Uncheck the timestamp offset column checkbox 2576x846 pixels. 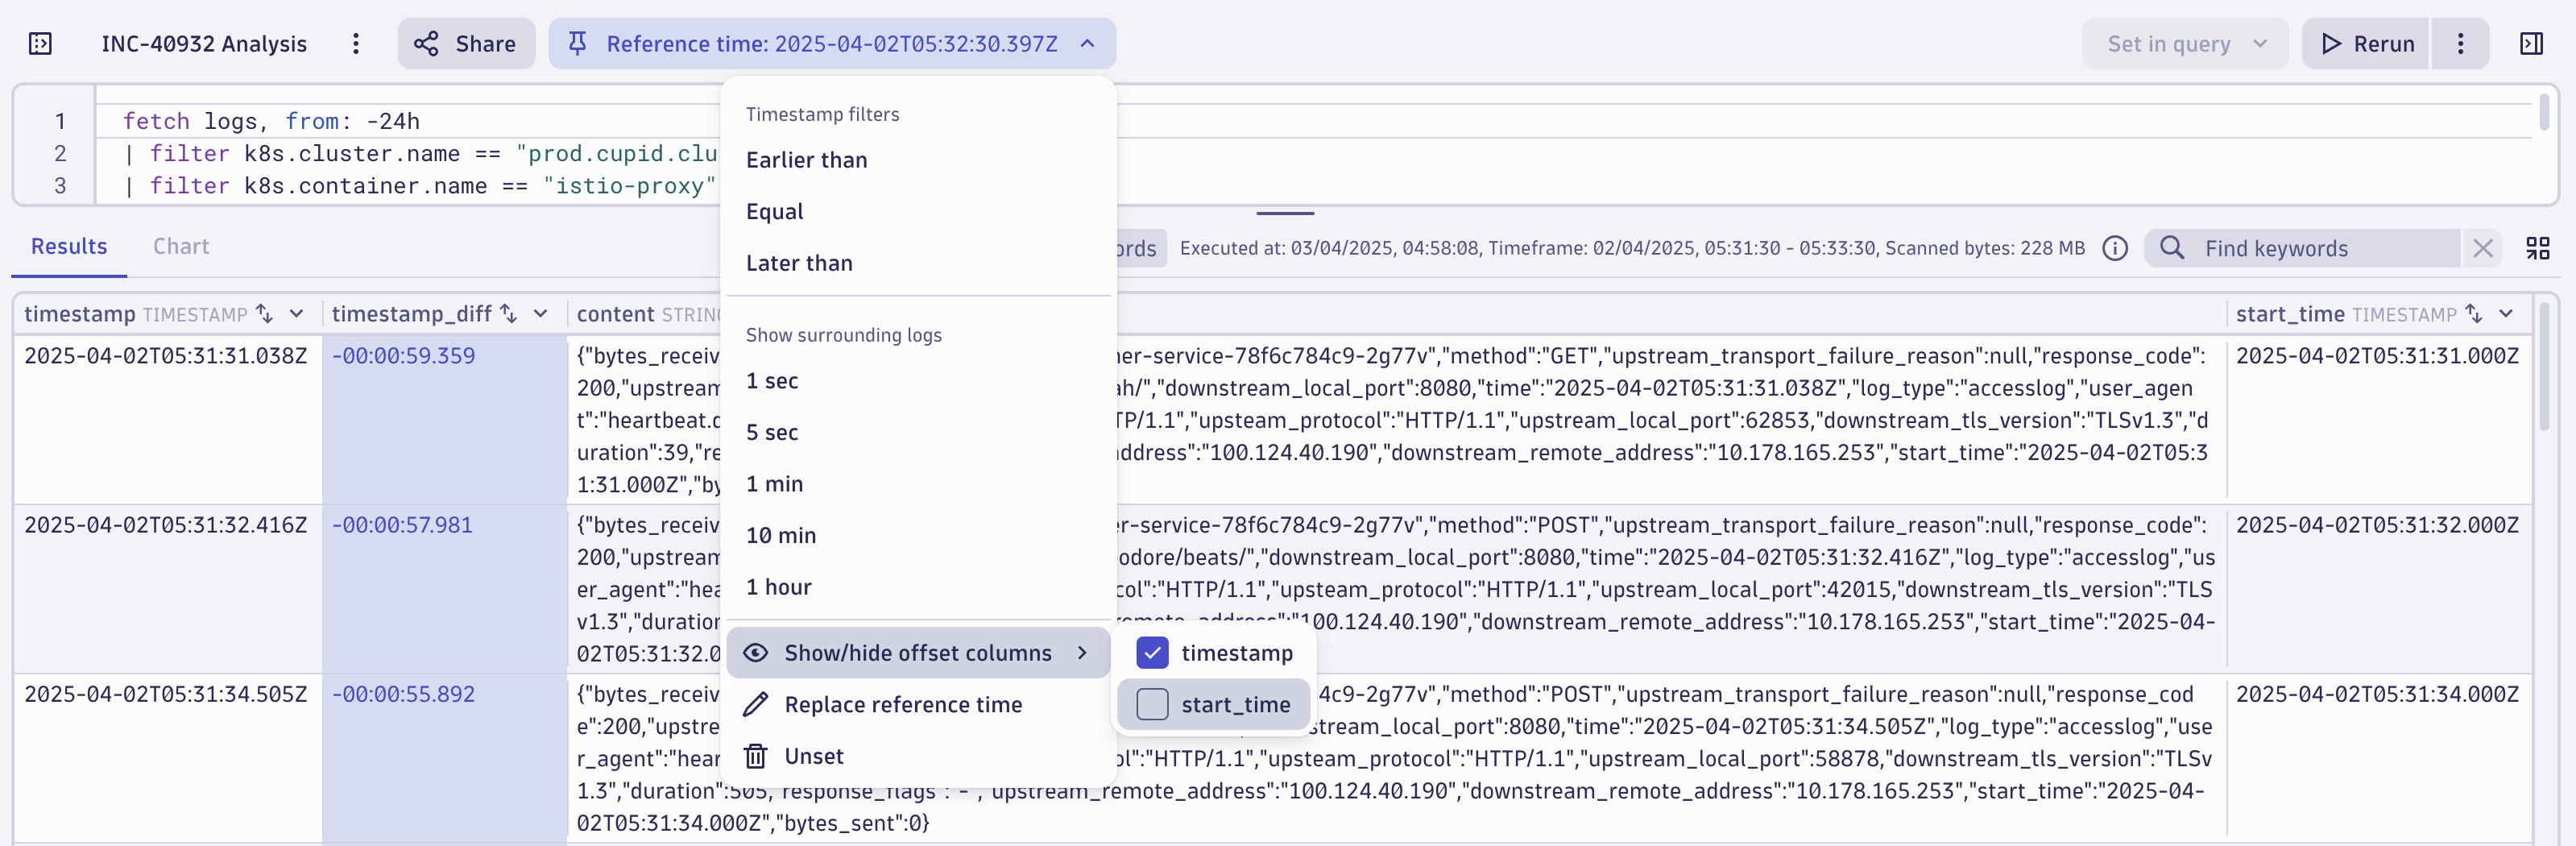point(1151,652)
